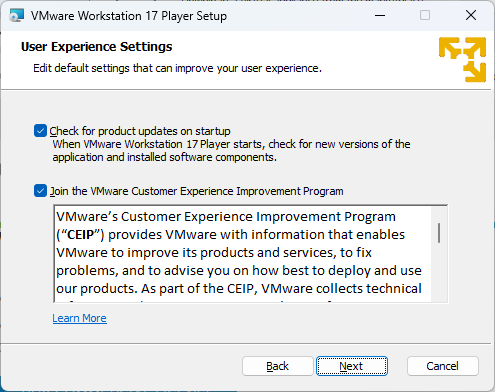Click the VMware Workstation 17 Player Setup title text

pyautogui.click(x=129, y=16)
